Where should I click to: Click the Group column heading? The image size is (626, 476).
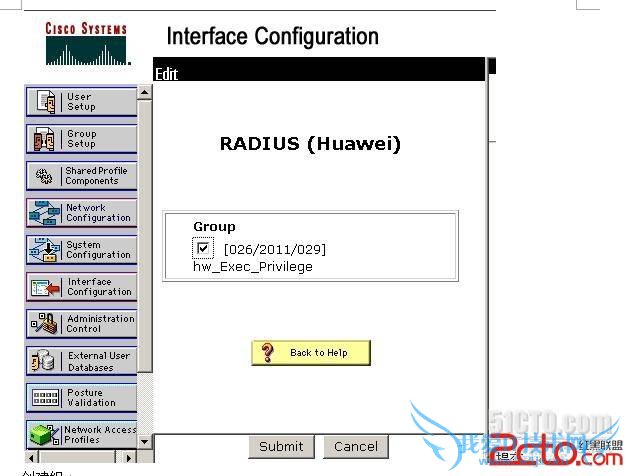[x=214, y=227]
